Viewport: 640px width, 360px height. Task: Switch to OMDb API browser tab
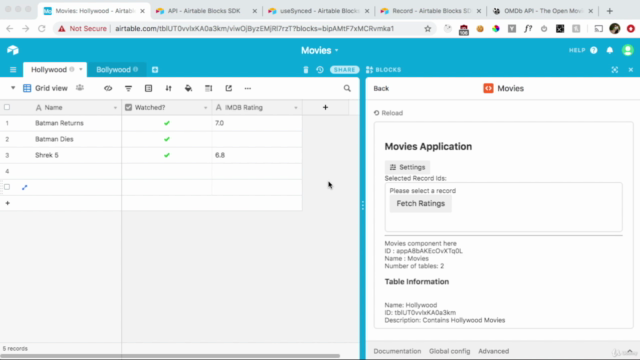pyautogui.click(x=543, y=11)
